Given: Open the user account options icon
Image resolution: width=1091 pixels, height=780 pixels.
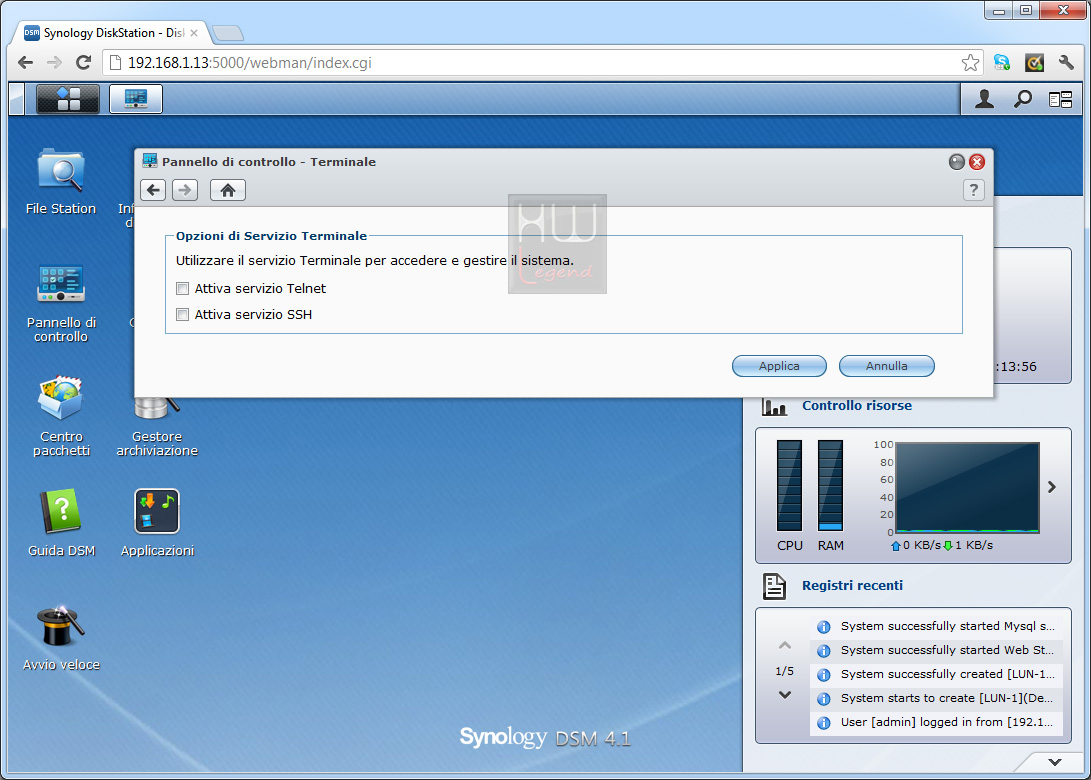Looking at the screenshot, I should pos(984,99).
